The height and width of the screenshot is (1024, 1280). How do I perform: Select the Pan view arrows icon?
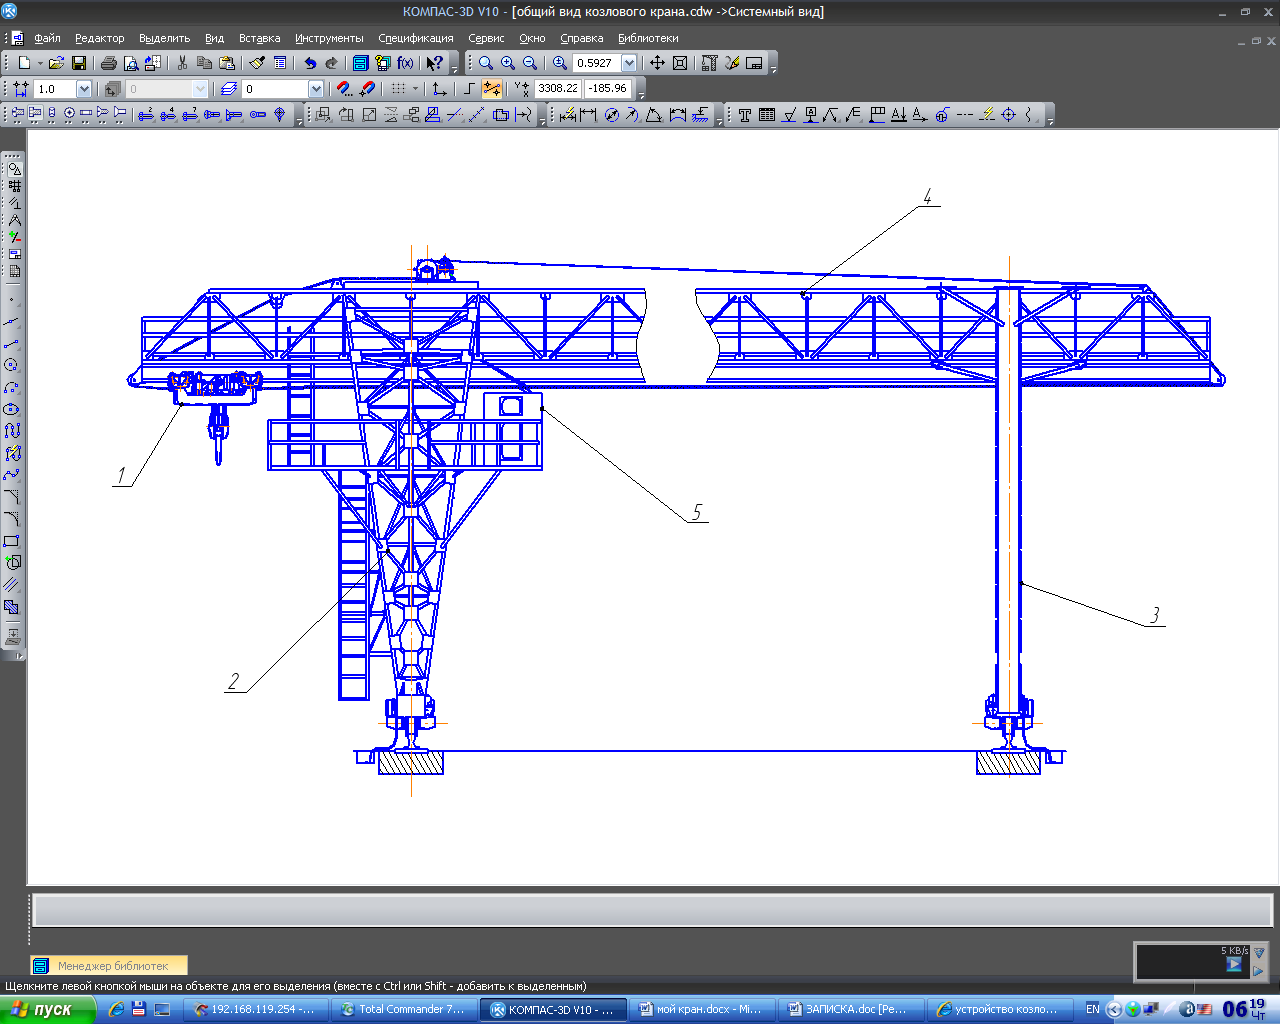(x=657, y=63)
